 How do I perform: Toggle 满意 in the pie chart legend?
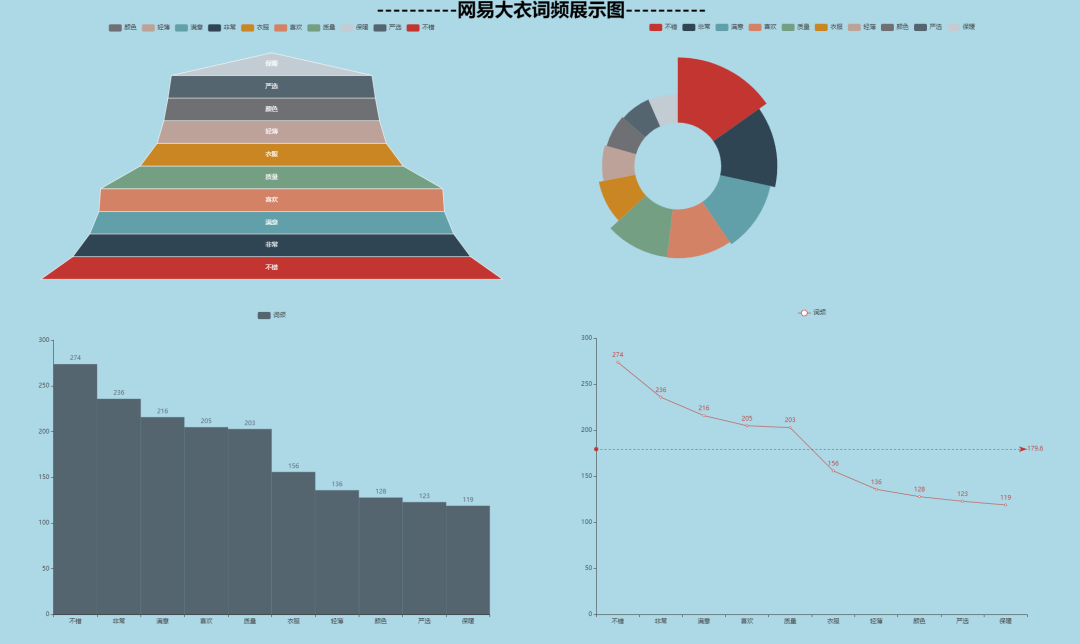pos(729,27)
